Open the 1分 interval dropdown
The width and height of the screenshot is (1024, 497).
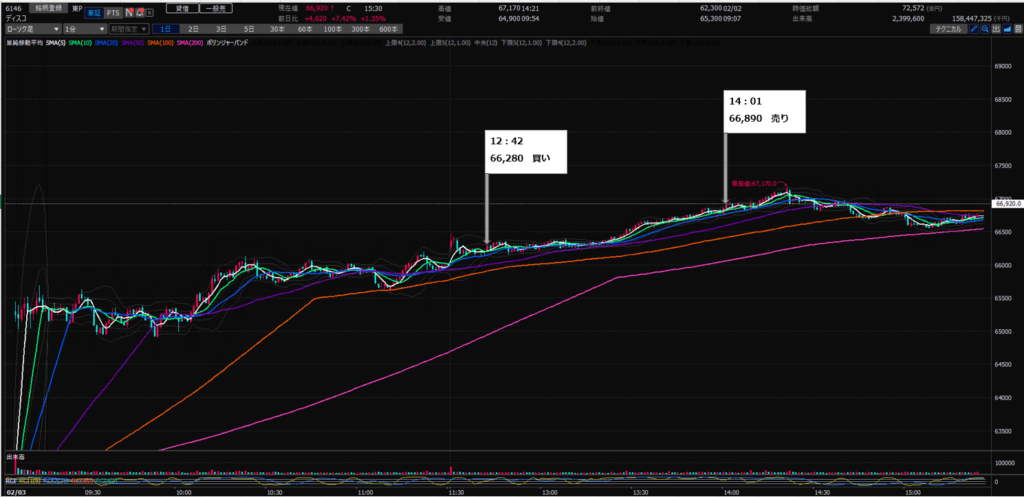point(84,30)
